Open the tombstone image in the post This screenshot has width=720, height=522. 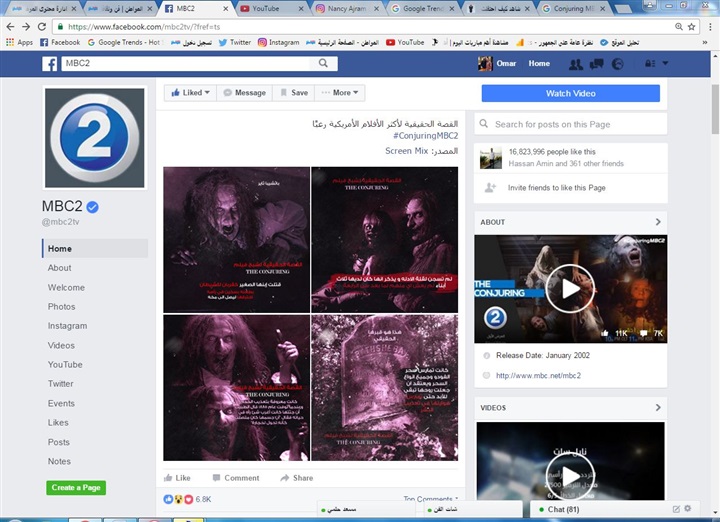(384, 388)
